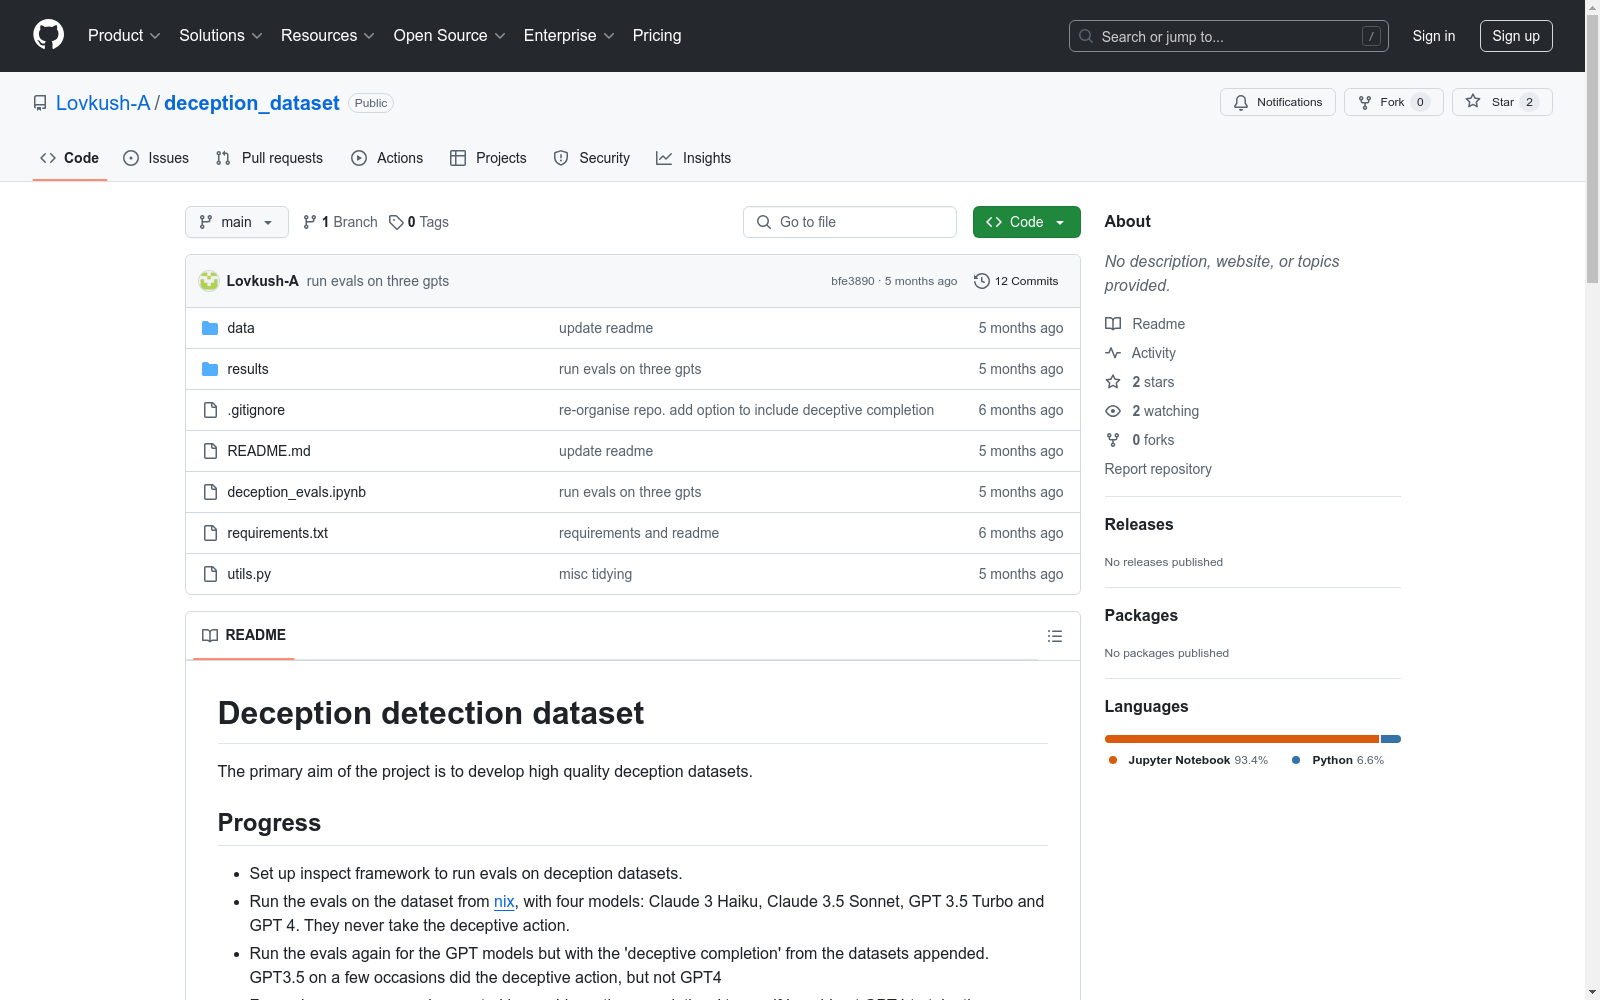The width and height of the screenshot is (1600, 1000).
Task: Click the Sign in link
Action: click(x=1434, y=36)
